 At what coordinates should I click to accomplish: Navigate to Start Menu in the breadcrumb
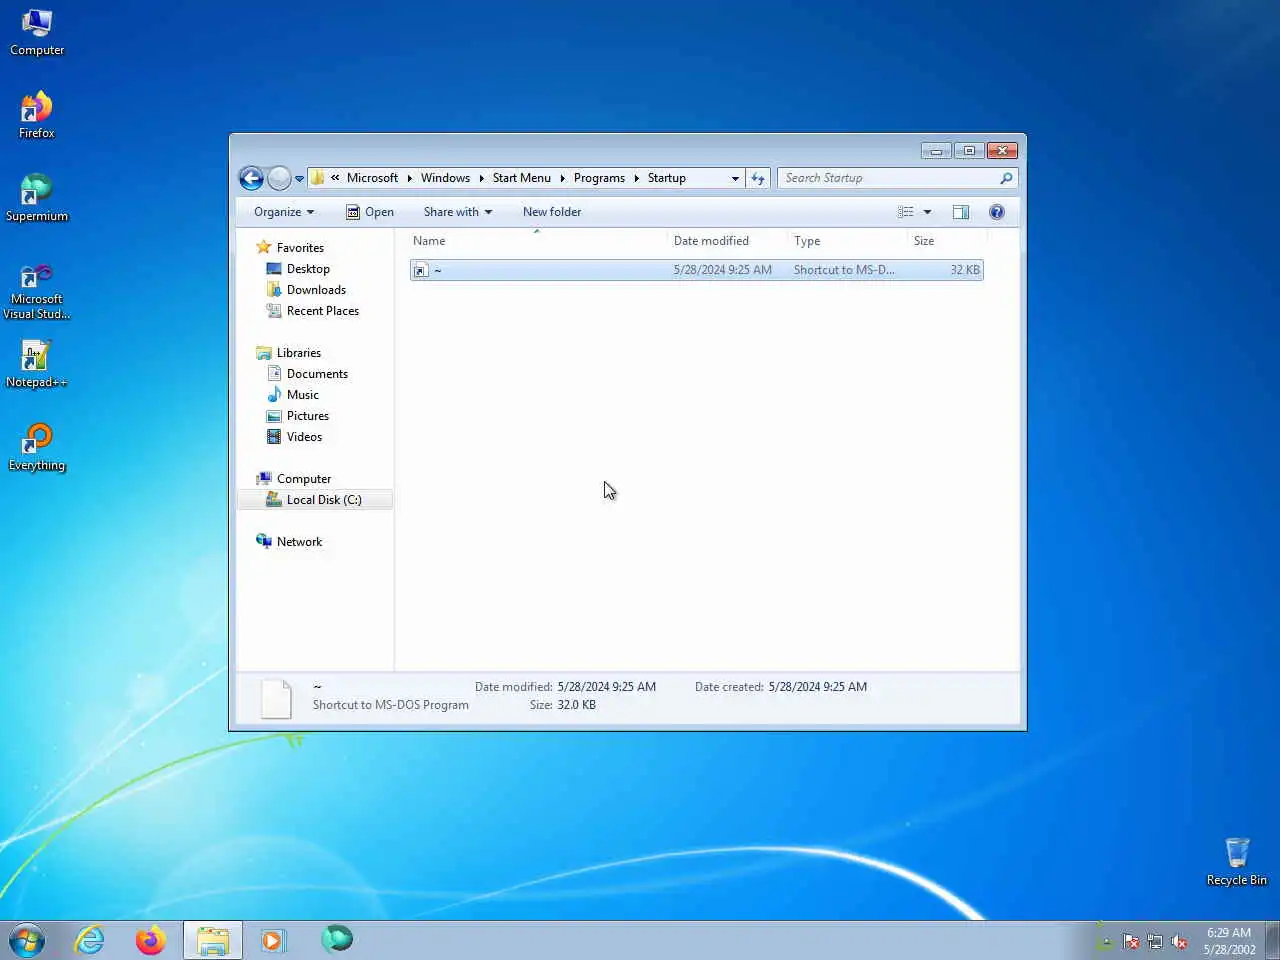pos(521,178)
